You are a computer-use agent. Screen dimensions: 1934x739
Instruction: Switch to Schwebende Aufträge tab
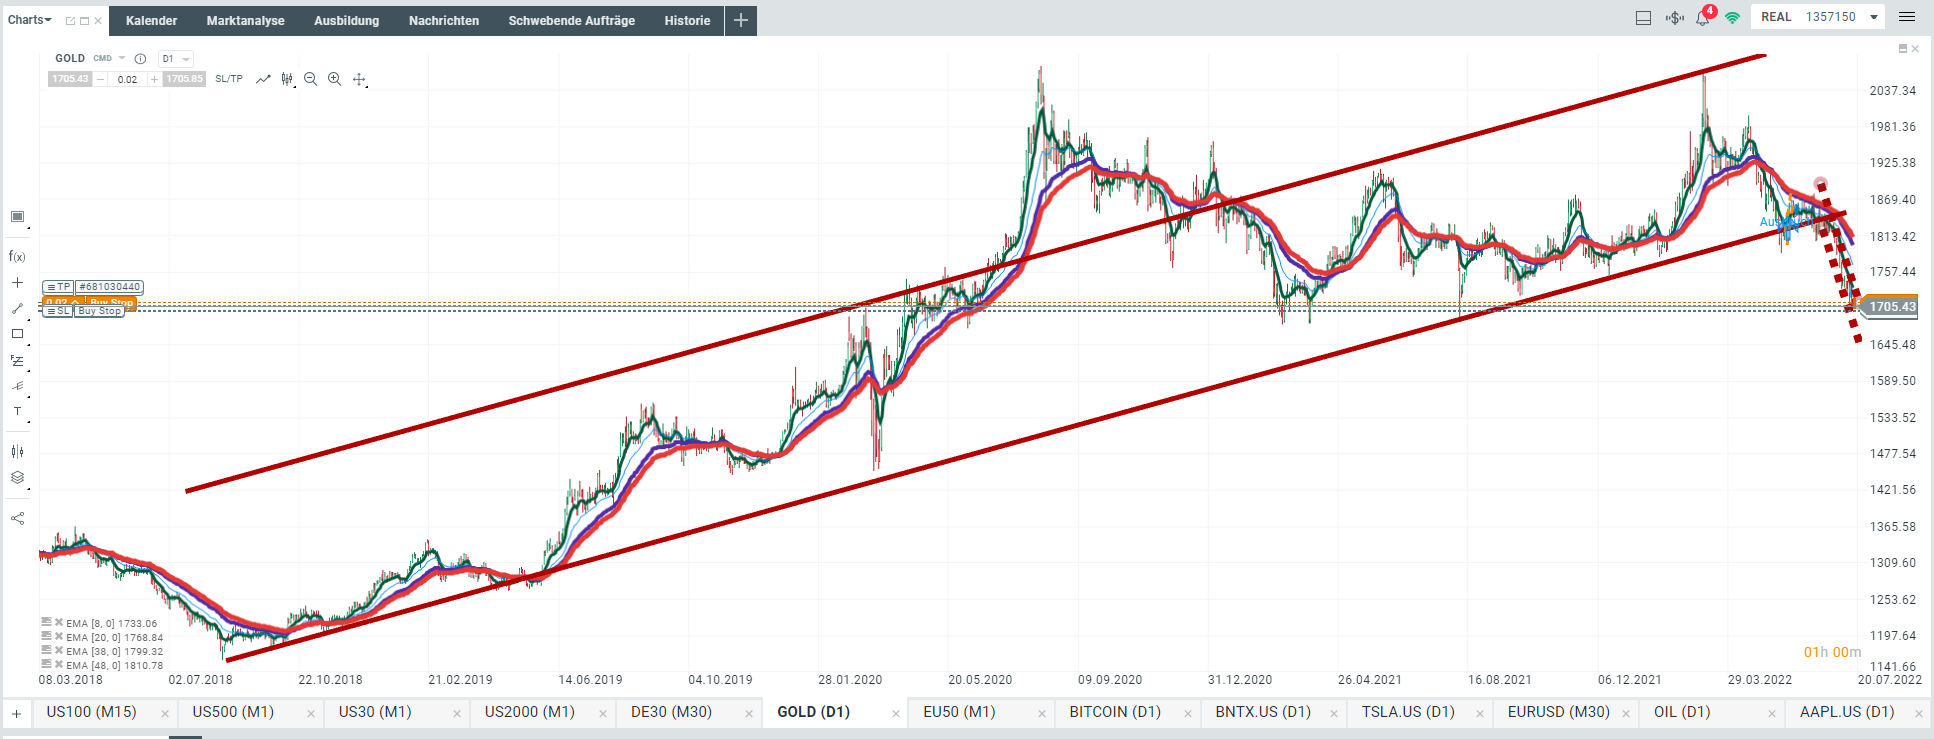[571, 20]
